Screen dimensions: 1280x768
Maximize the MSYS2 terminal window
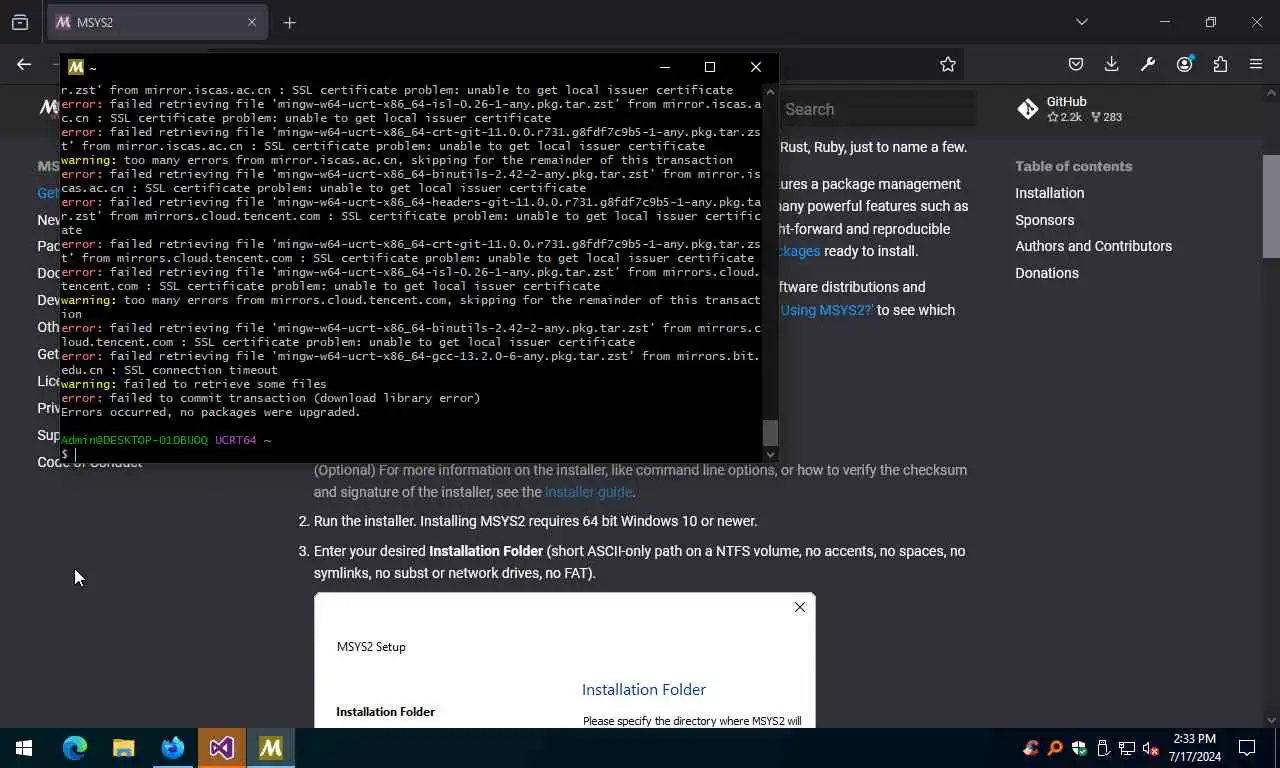tap(710, 67)
